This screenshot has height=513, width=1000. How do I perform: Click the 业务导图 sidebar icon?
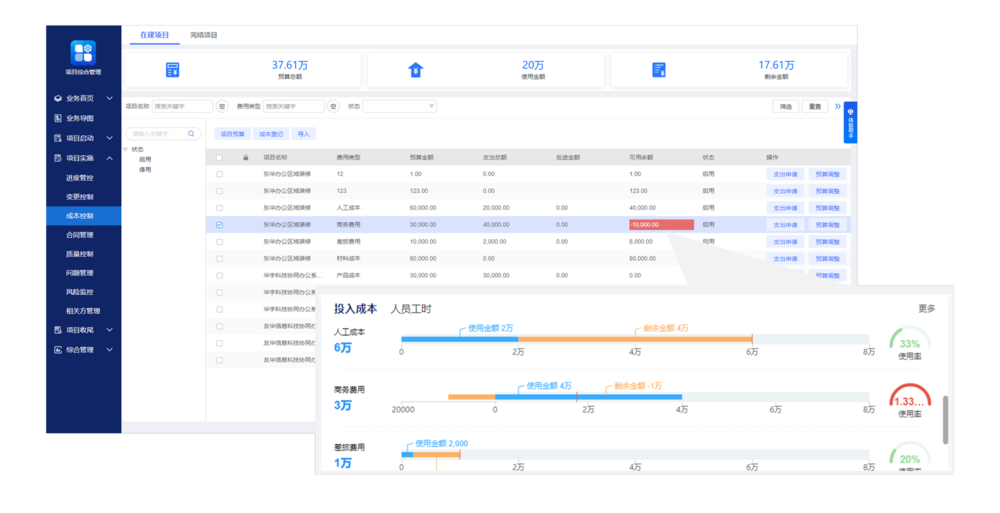[x=58, y=118]
